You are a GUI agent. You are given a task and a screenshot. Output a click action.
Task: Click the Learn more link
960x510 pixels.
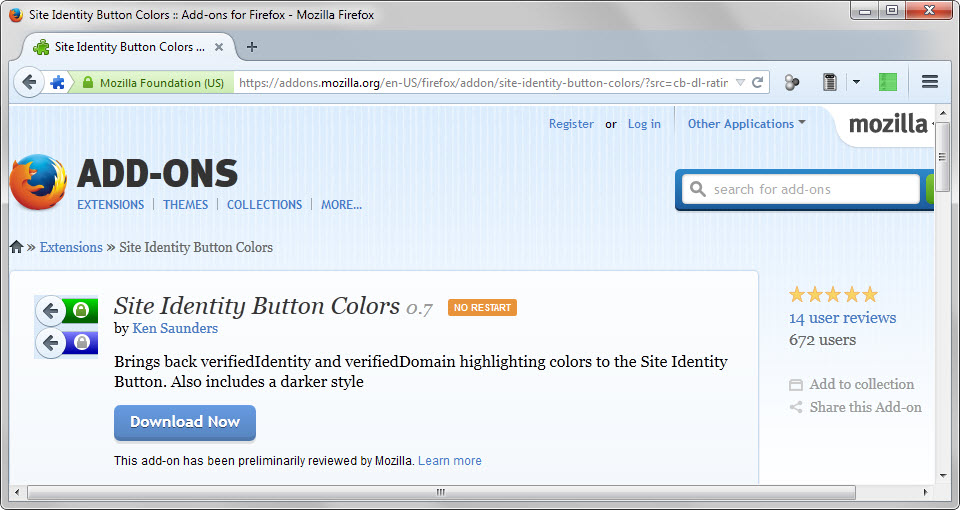pyautogui.click(x=450, y=460)
